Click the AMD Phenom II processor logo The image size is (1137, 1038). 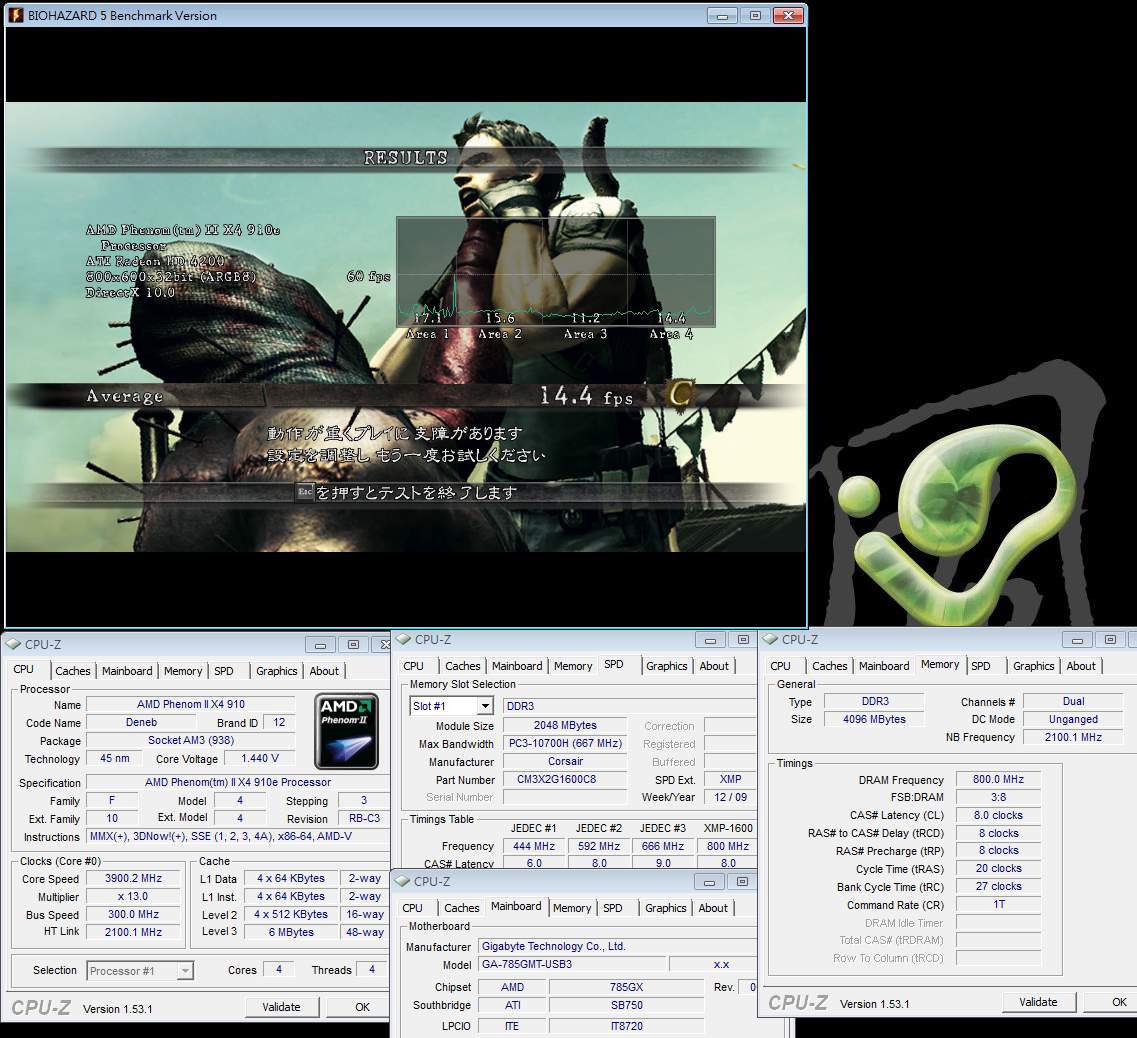[x=347, y=731]
